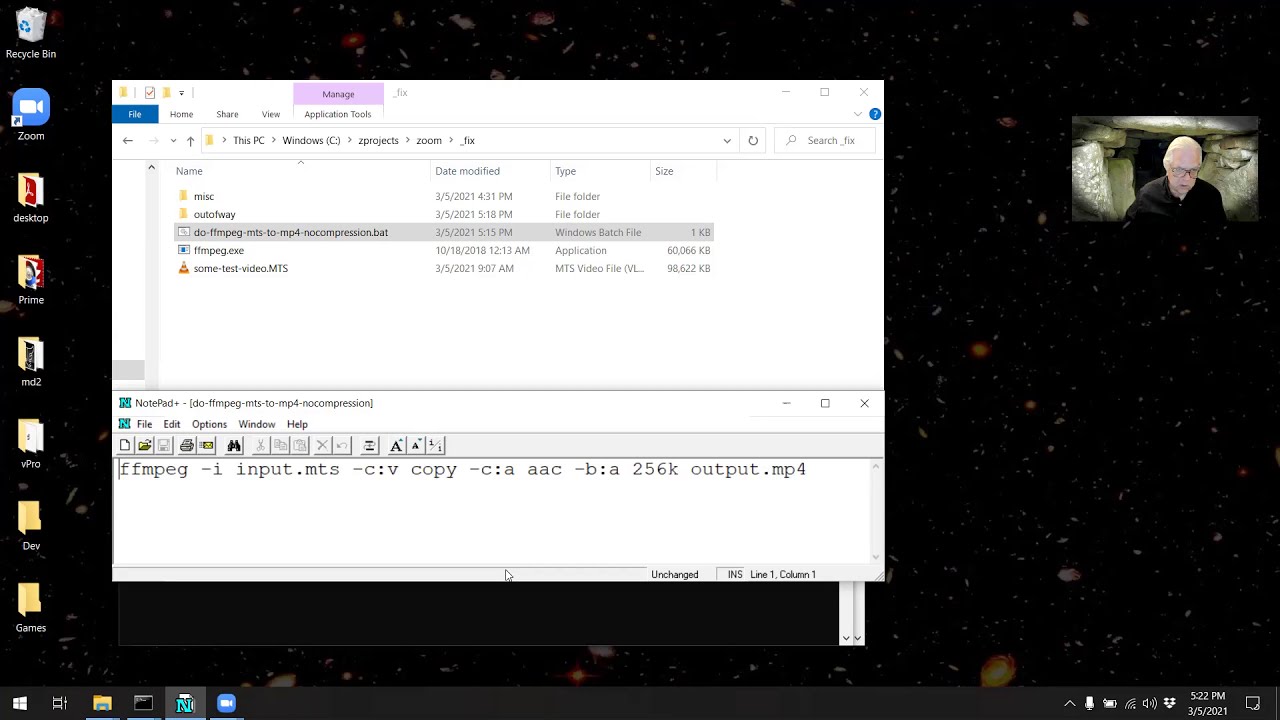
Task: Click the New document icon in NotePad+ toolbar
Action: click(125, 445)
